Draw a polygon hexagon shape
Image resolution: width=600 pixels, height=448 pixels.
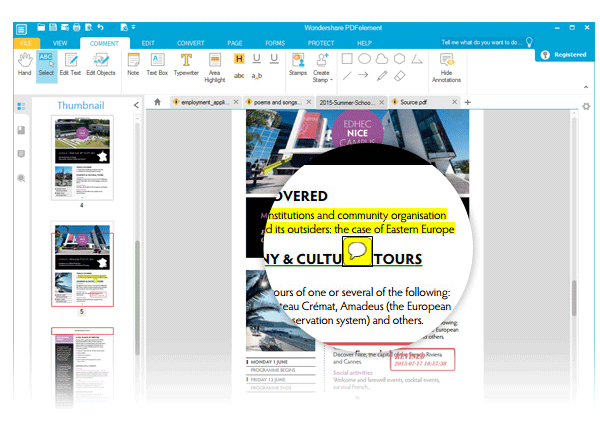(x=399, y=59)
